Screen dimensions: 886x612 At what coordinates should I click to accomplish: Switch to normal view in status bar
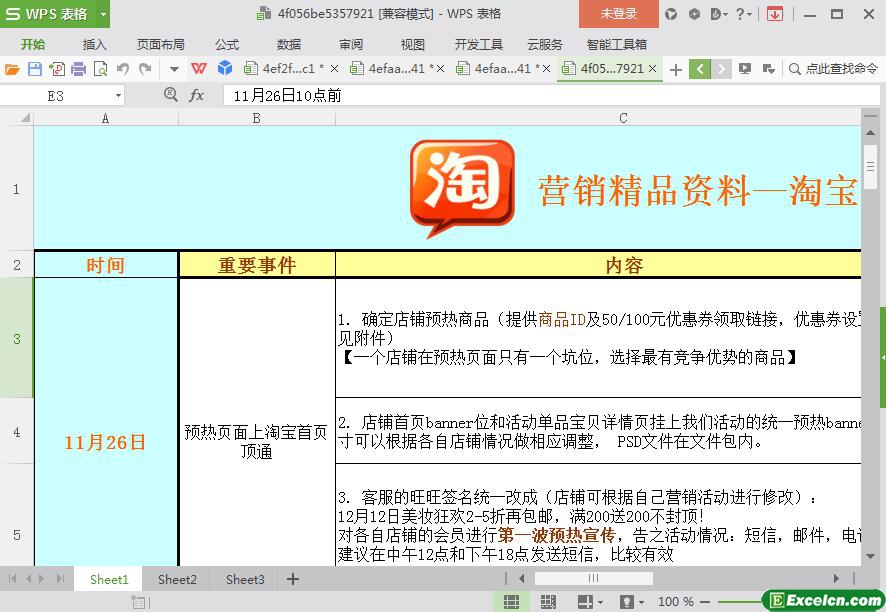(511, 602)
